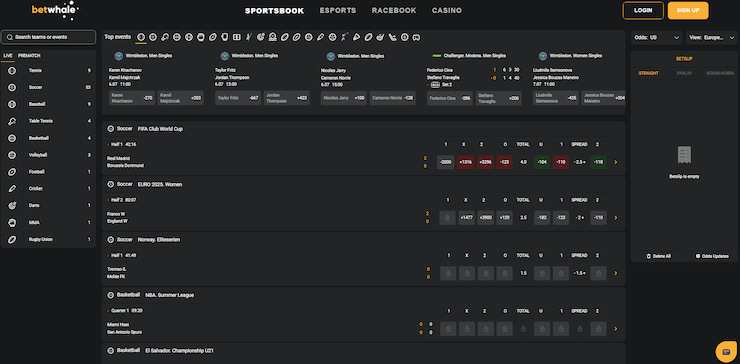Bet on Stefano Travaglia at +206
Viewport: 740px width, 364px height.
[x=498, y=98]
